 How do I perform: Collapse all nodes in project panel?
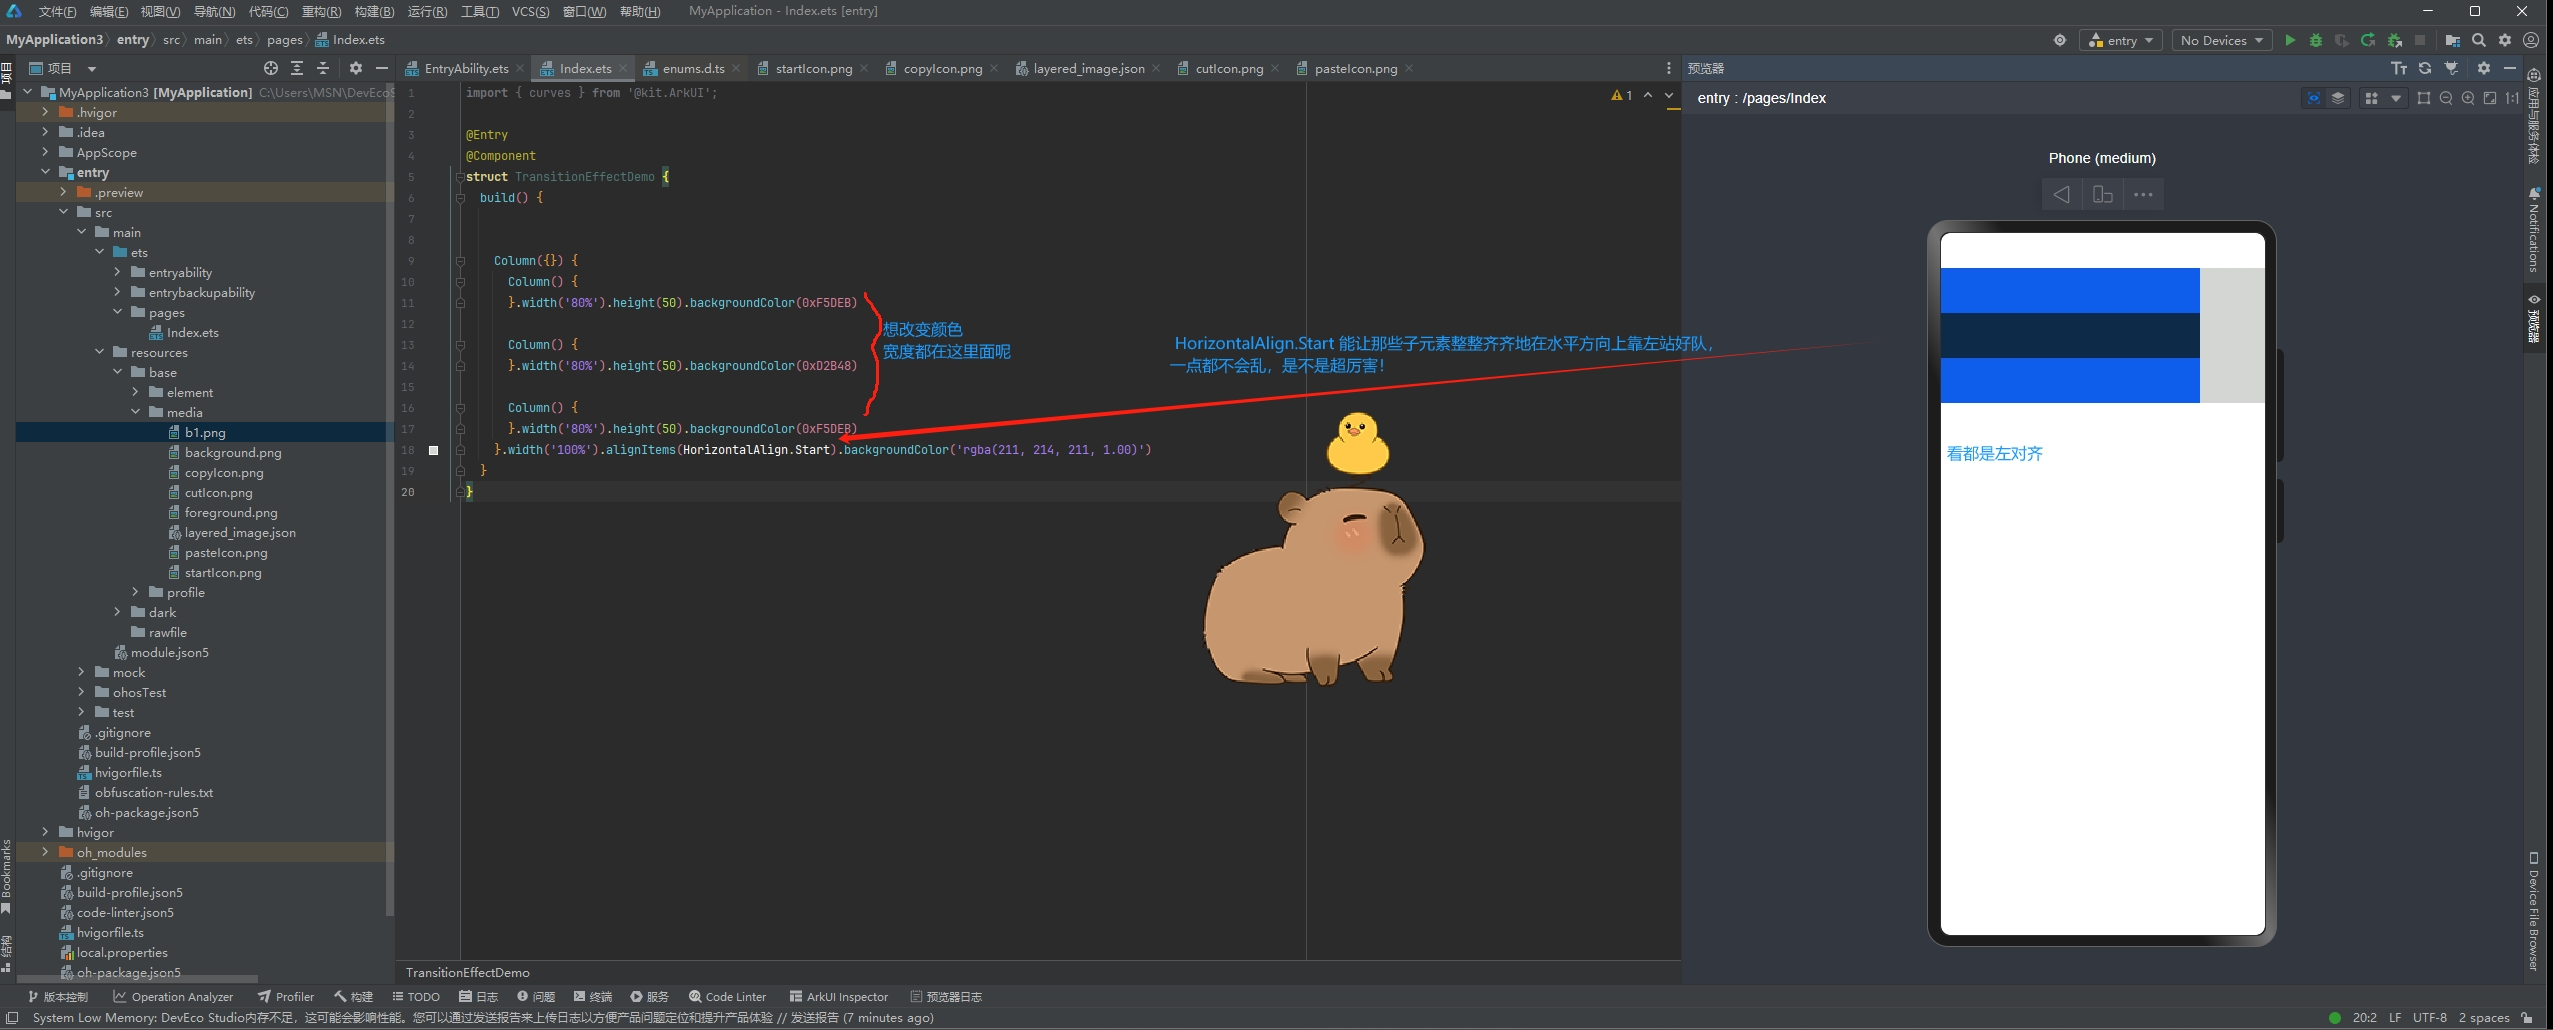[322, 68]
